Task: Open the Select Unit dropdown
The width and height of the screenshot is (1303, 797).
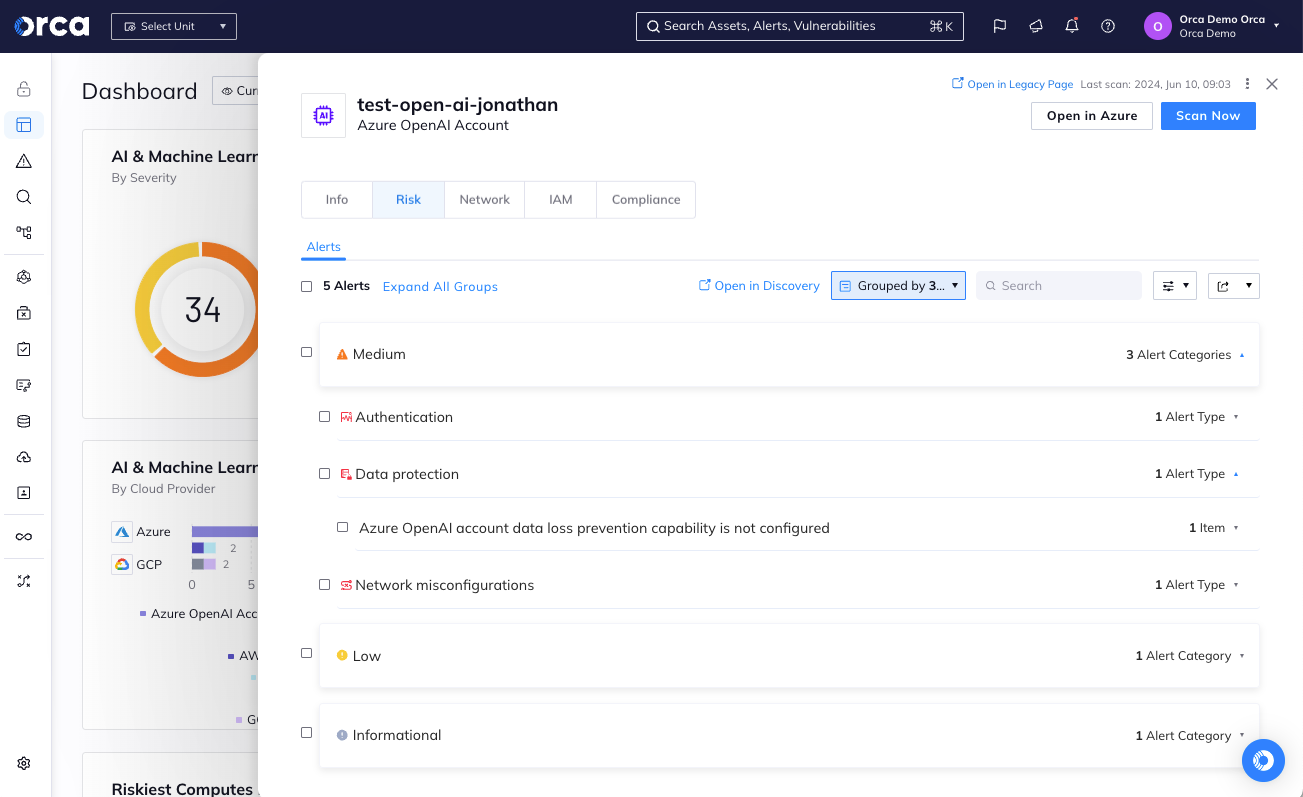Action: click(x=174, y=26)
